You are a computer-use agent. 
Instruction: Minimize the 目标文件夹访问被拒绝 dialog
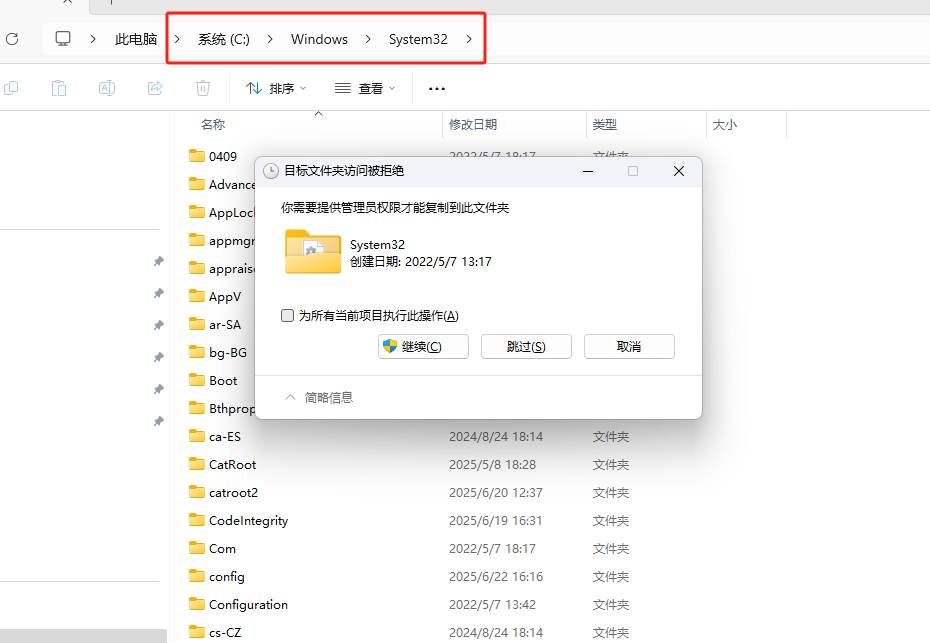[x=588, y=171]
